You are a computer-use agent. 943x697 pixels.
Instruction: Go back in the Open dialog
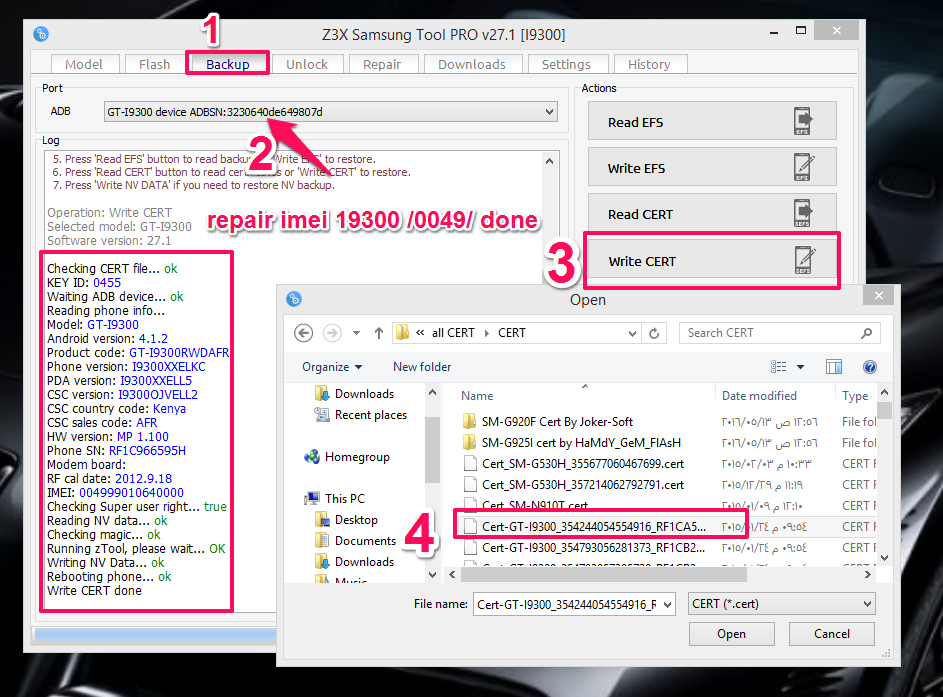(x=304, y=333)
